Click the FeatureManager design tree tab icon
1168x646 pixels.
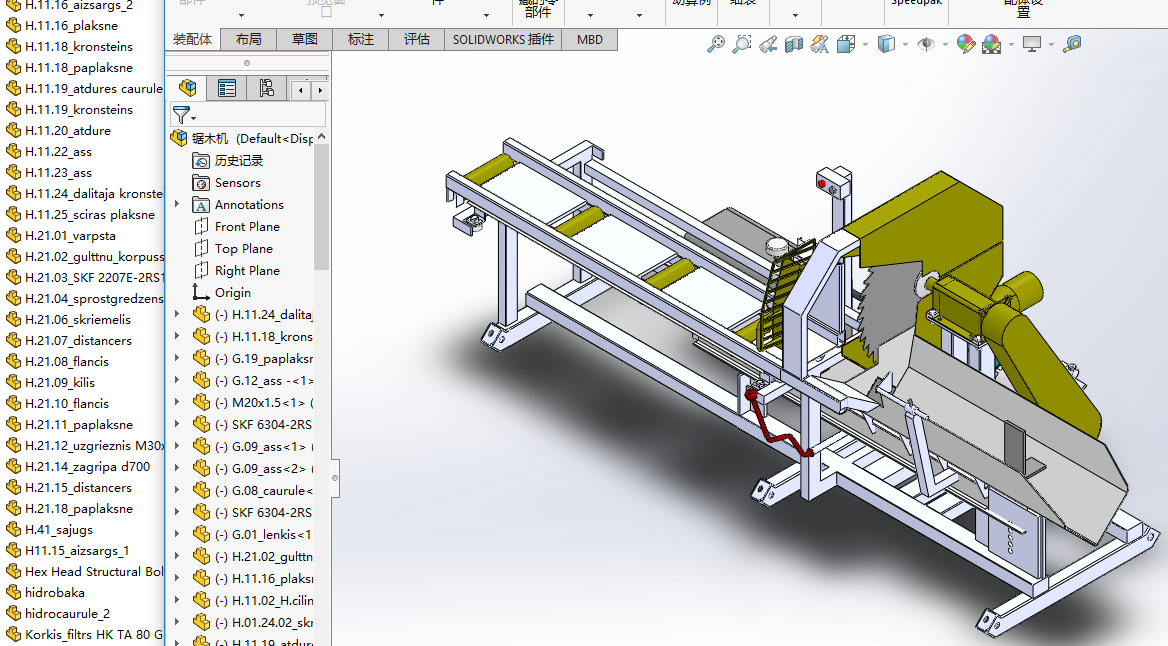(x=187, y=89)
